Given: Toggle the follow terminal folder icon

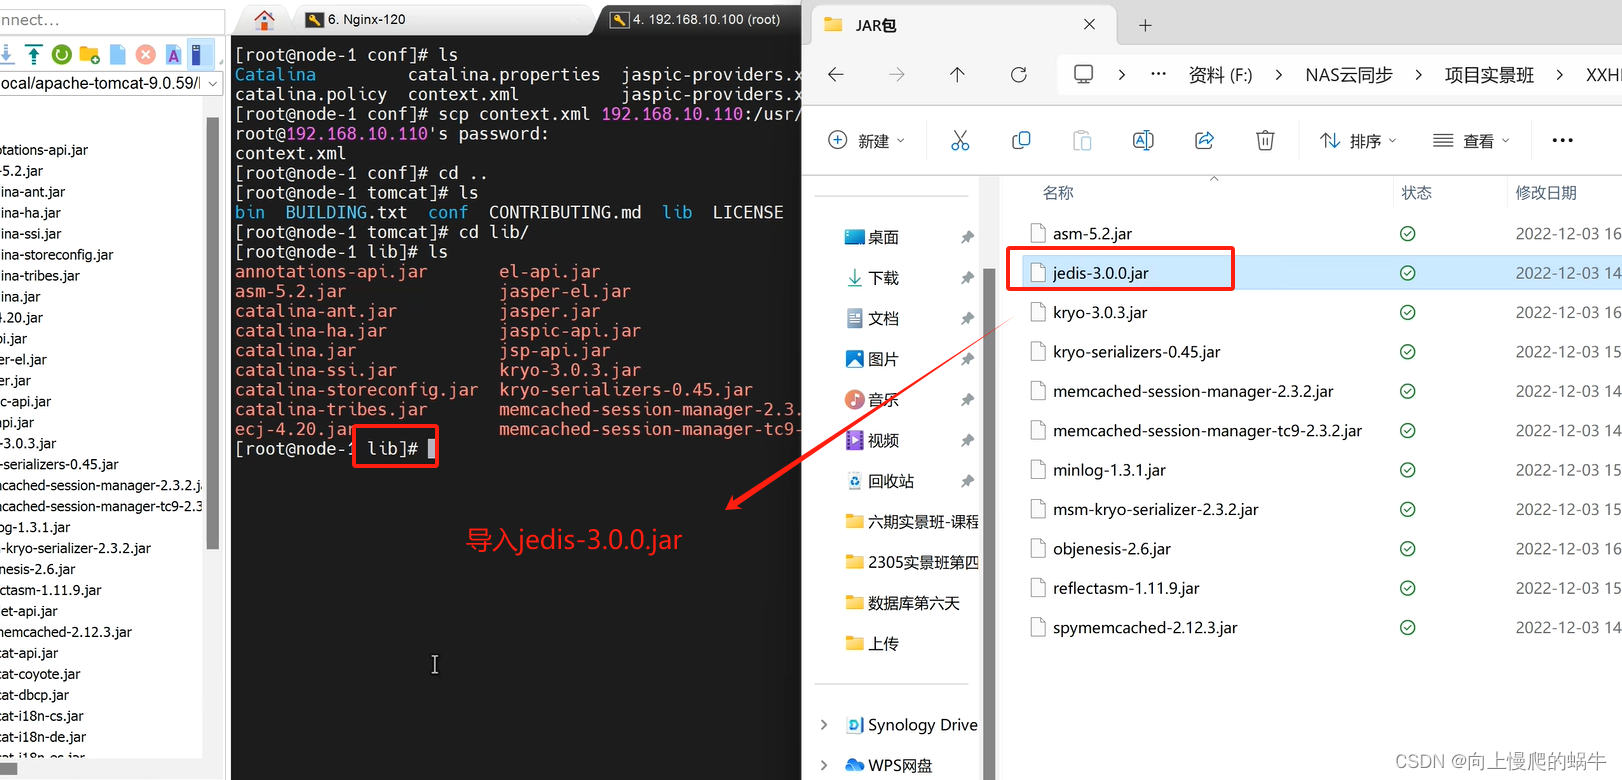Looking at the screenshot, I should pyautogui.click(x=200, y=54).
